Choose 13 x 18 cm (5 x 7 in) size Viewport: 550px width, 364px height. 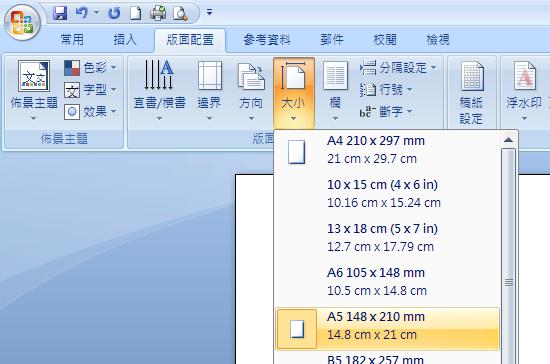[x=387, y=237]
